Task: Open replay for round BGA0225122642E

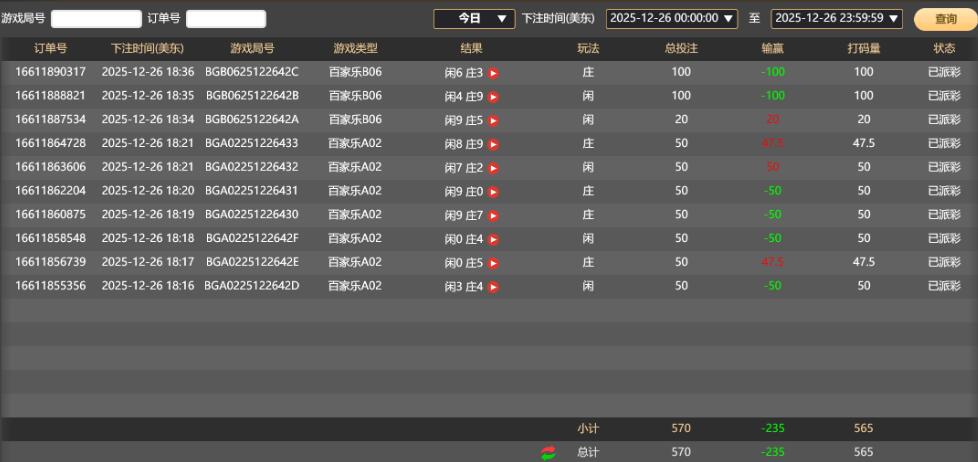Action: (x=493, y=264)
